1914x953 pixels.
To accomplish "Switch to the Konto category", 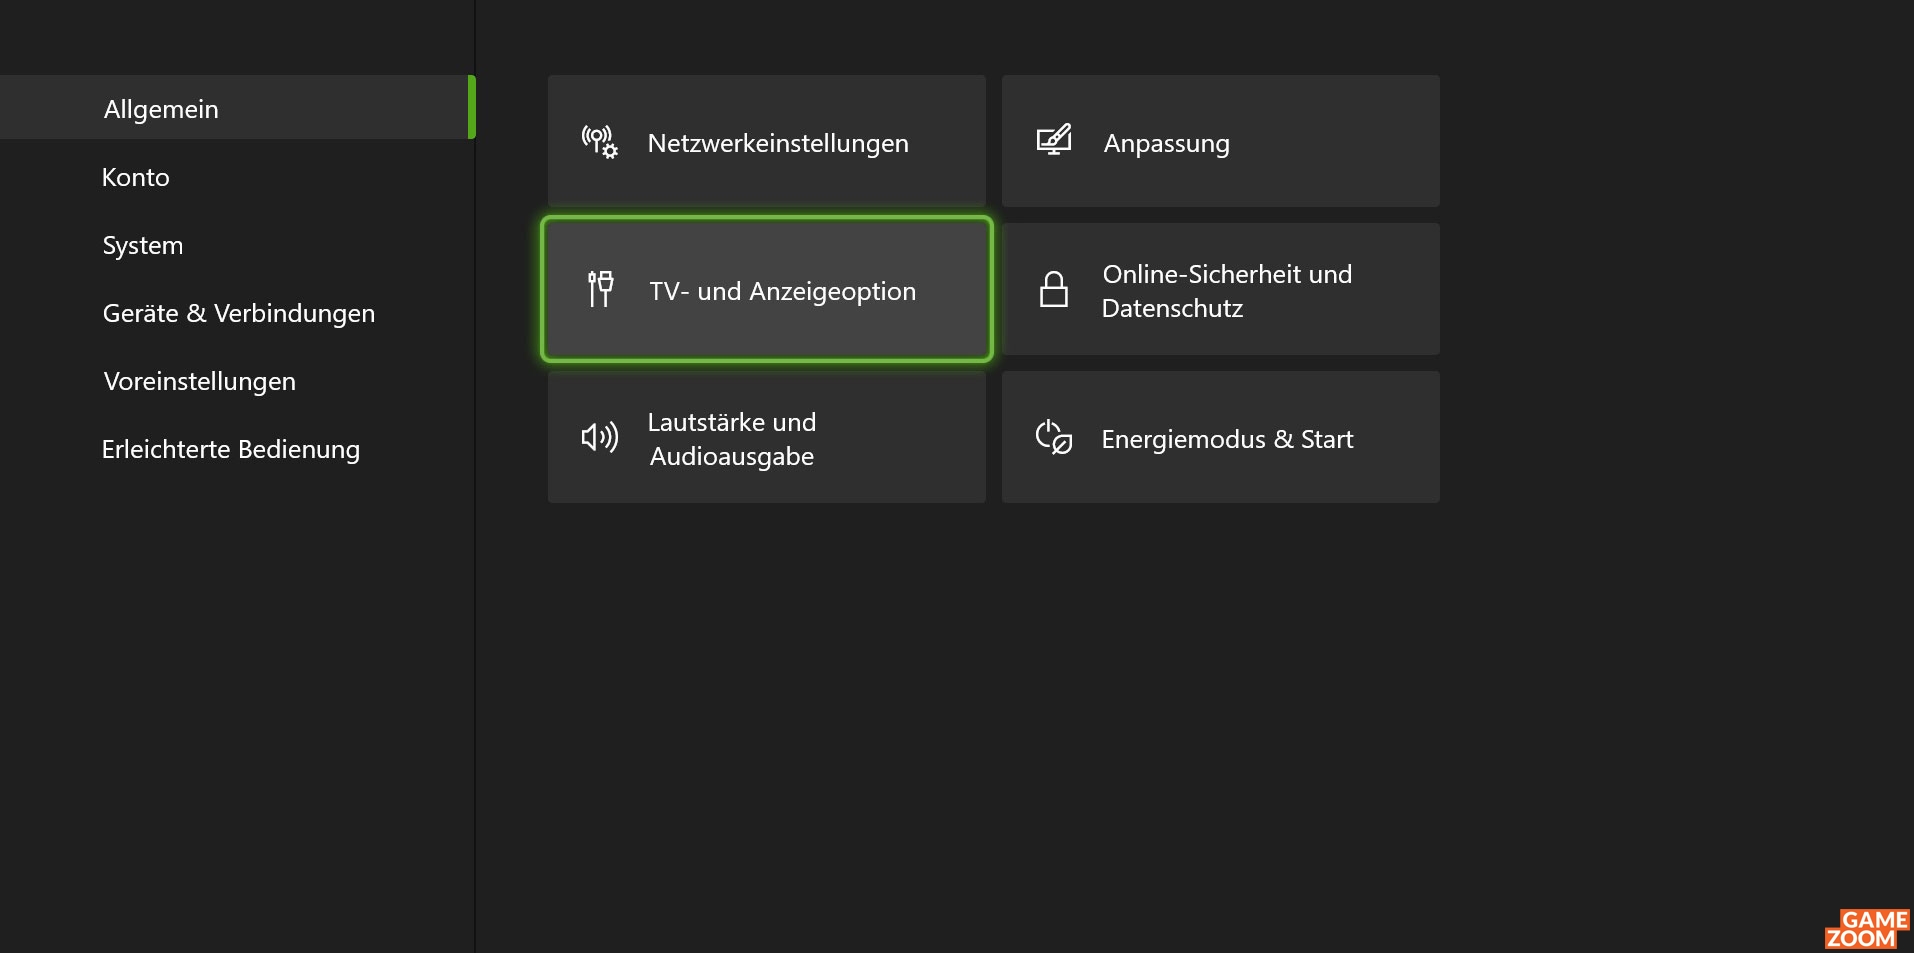I will tap(136, 177).
